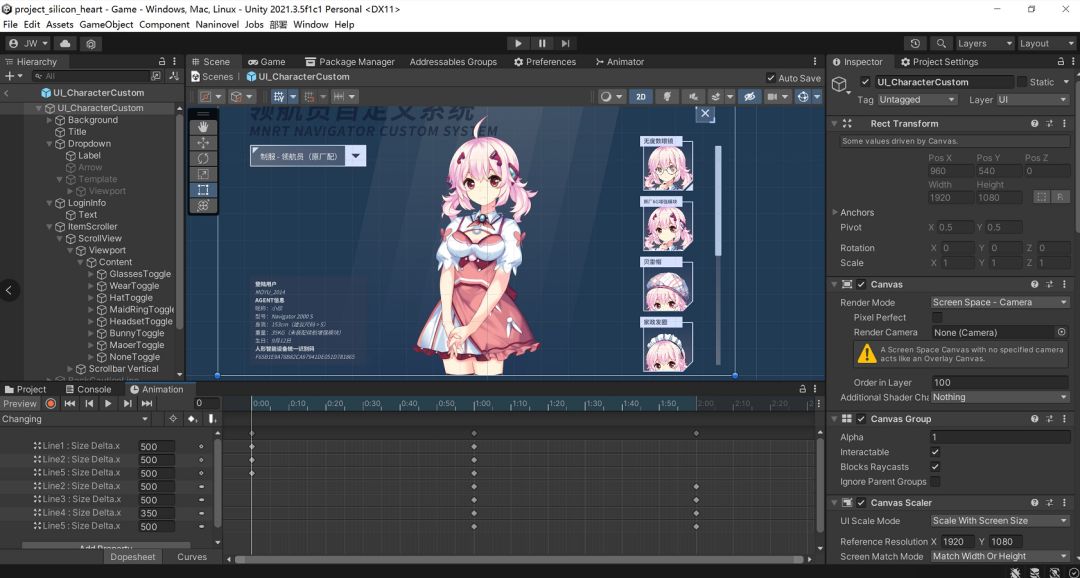Open Canvas Scaler more options menu
Viewport: 1080px width, 578px height.
point(1064,503)
